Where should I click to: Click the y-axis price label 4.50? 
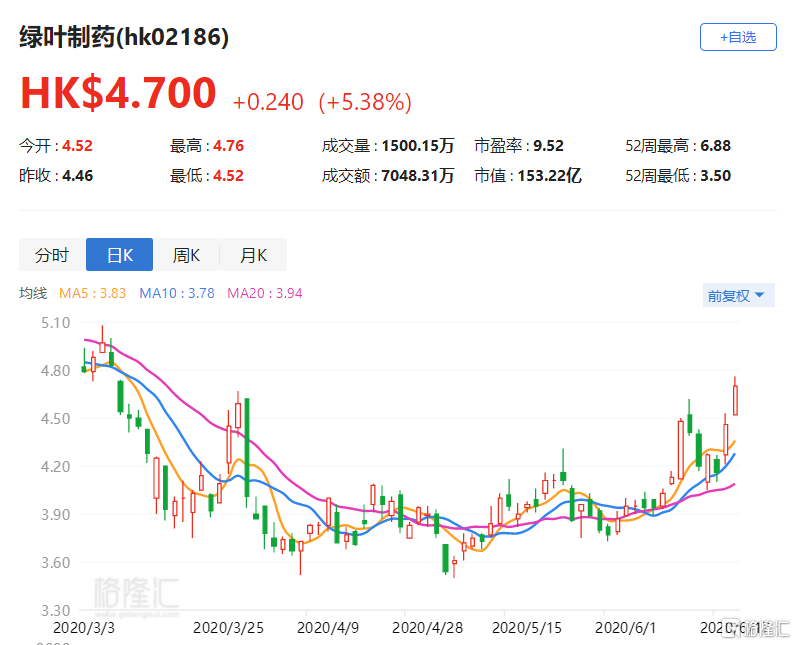coord(55,419)
